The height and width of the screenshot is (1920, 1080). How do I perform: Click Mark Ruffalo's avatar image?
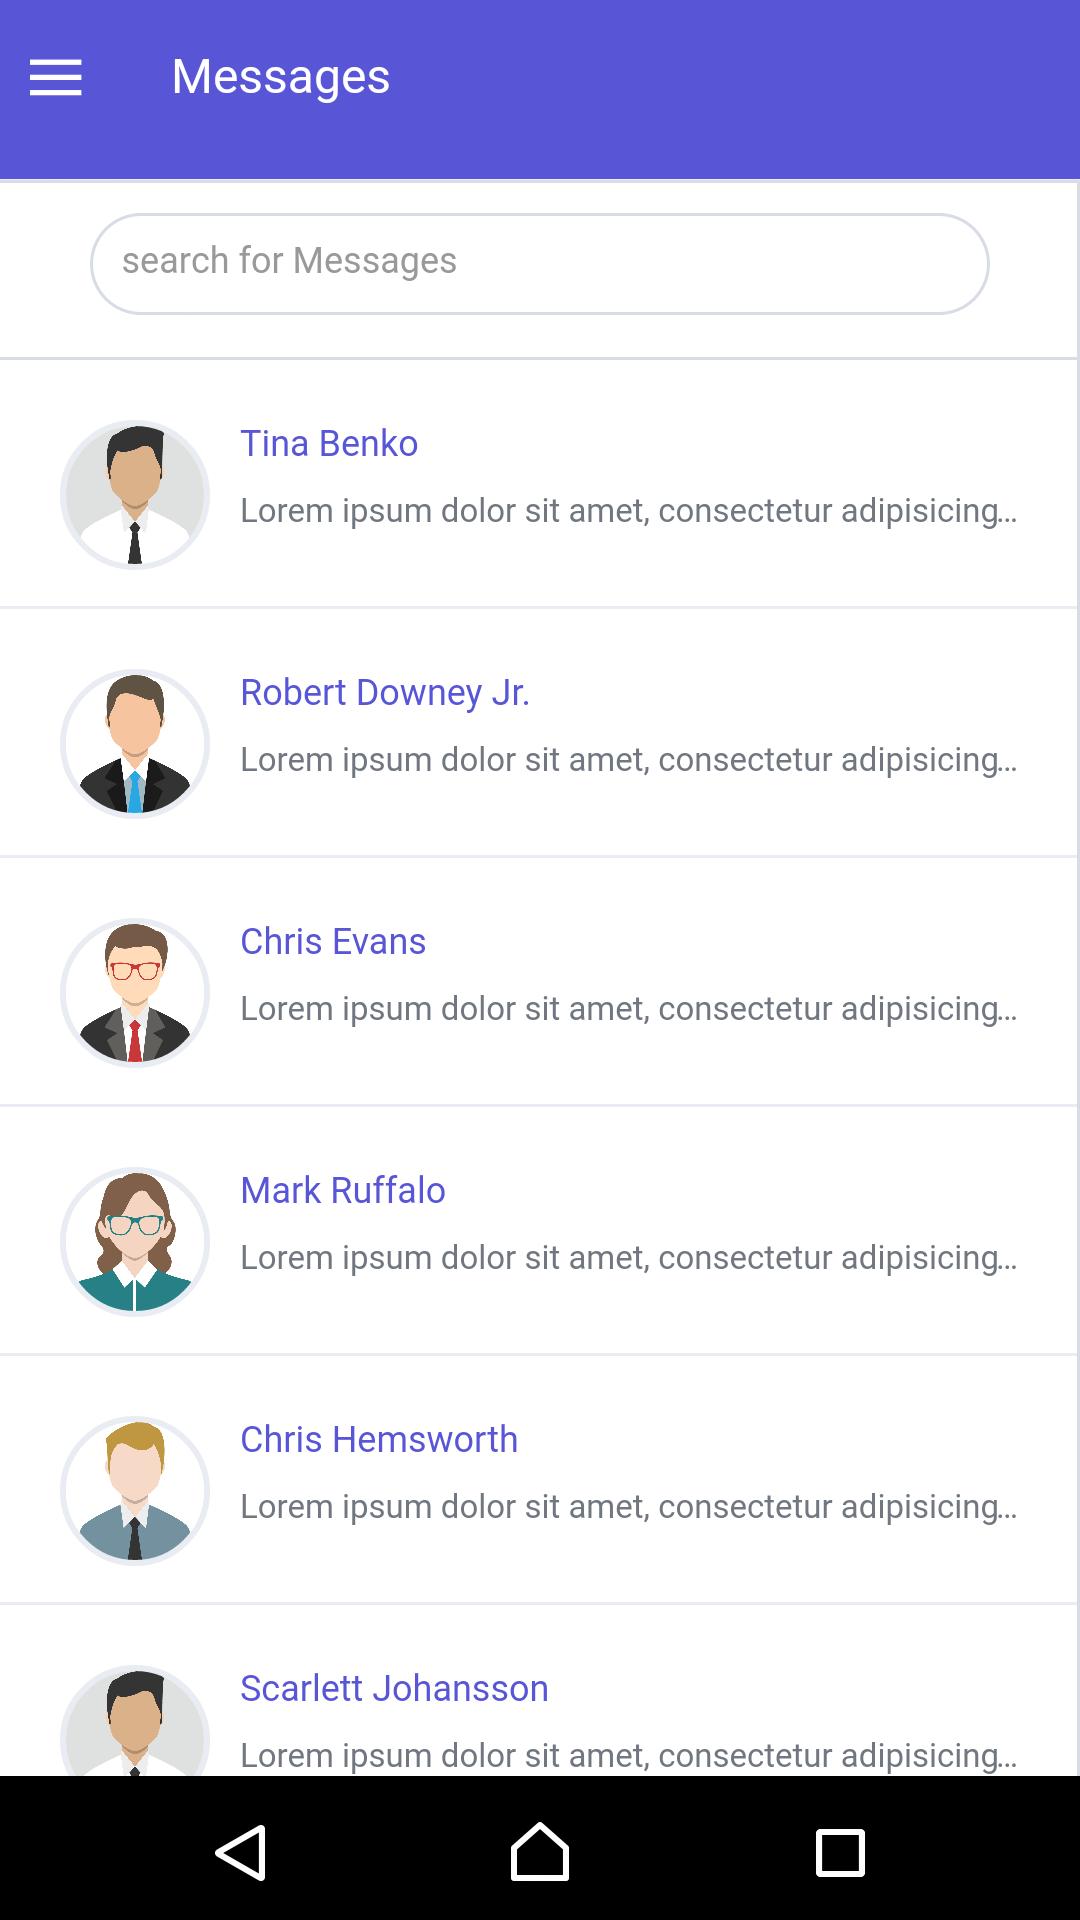[x=135, y=1242]
